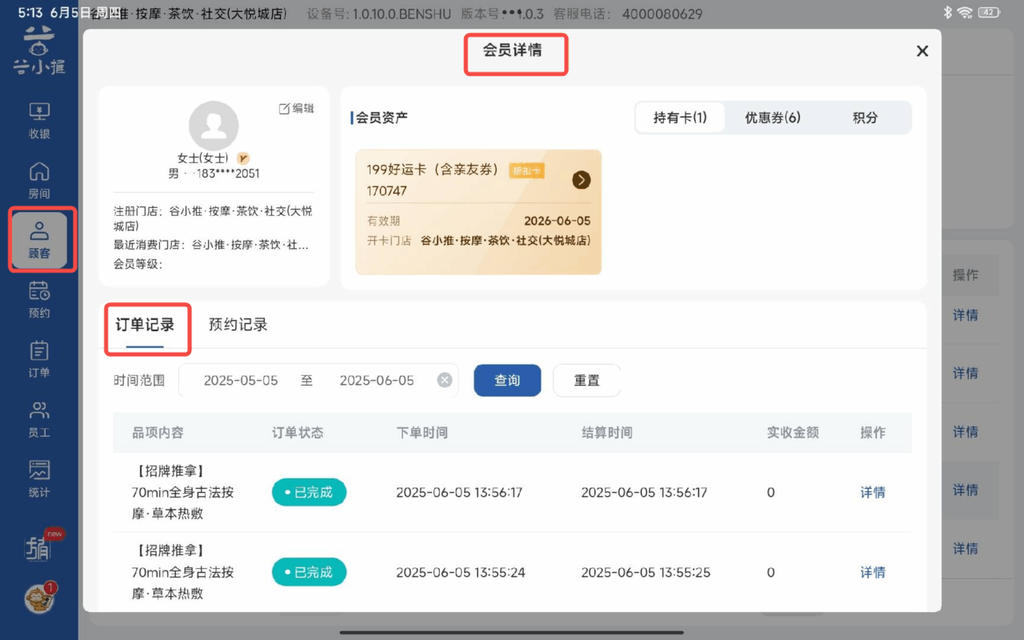Select the 预约记录 tab
Screen dimensions: 1024x640
pos(238,325)
